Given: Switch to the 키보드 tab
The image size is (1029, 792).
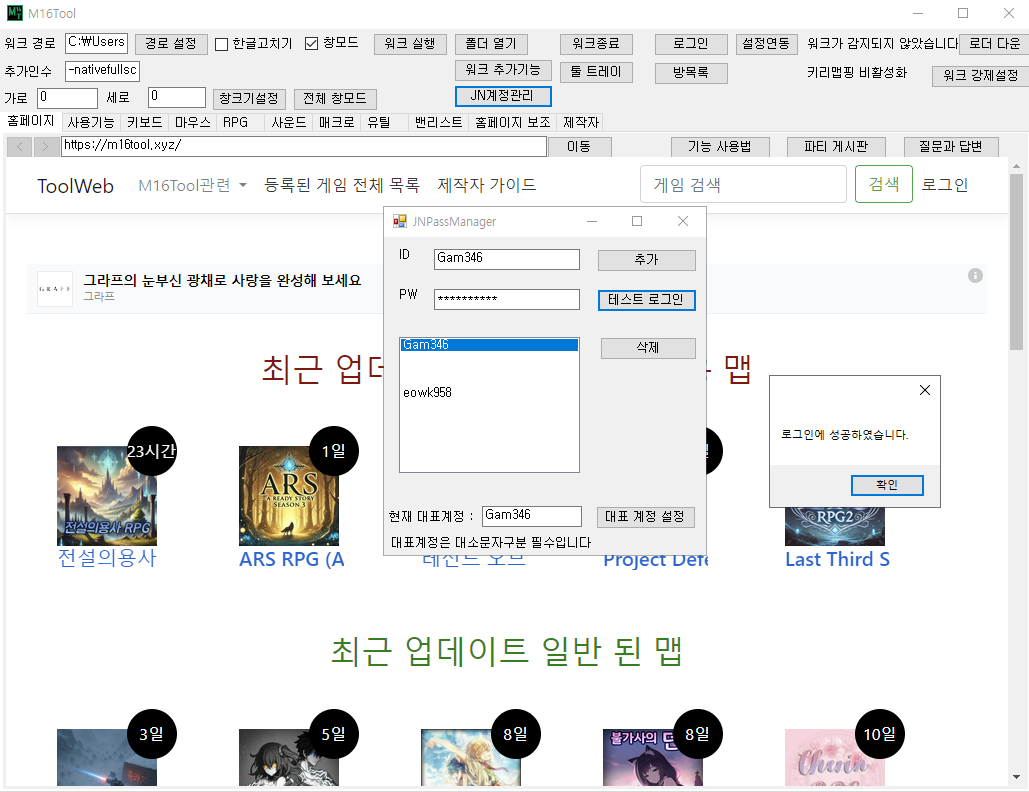Looking at the screenshot, I should click(145, 123).
